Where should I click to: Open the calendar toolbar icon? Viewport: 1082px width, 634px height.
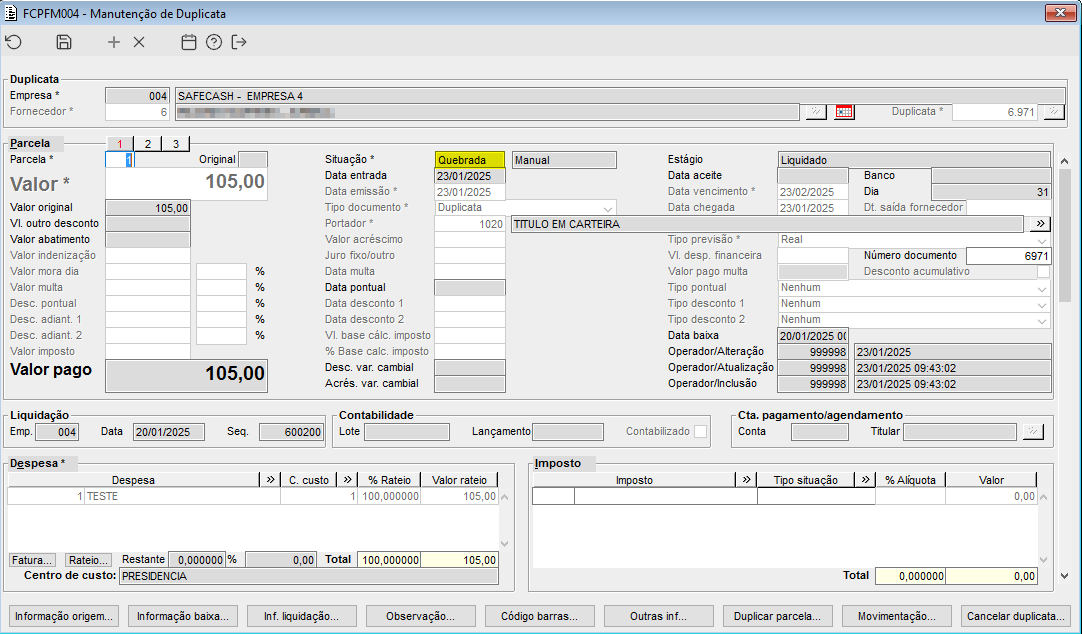(188, 42)
